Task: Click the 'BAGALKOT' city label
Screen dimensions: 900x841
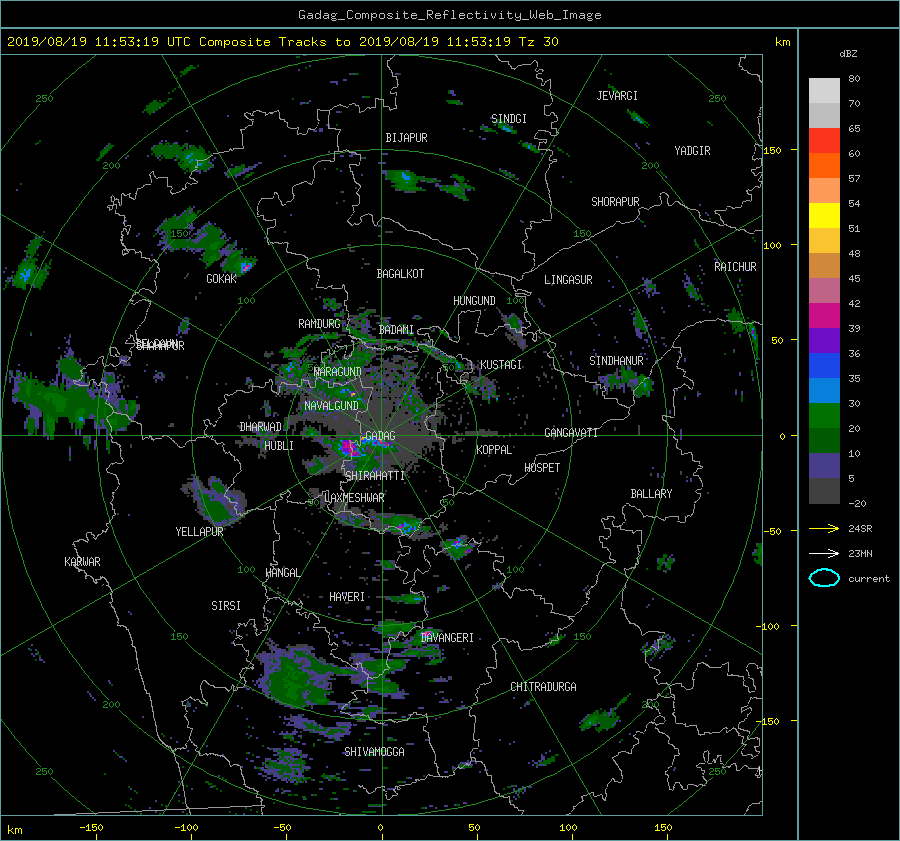Action: click(x=400, y=274)
